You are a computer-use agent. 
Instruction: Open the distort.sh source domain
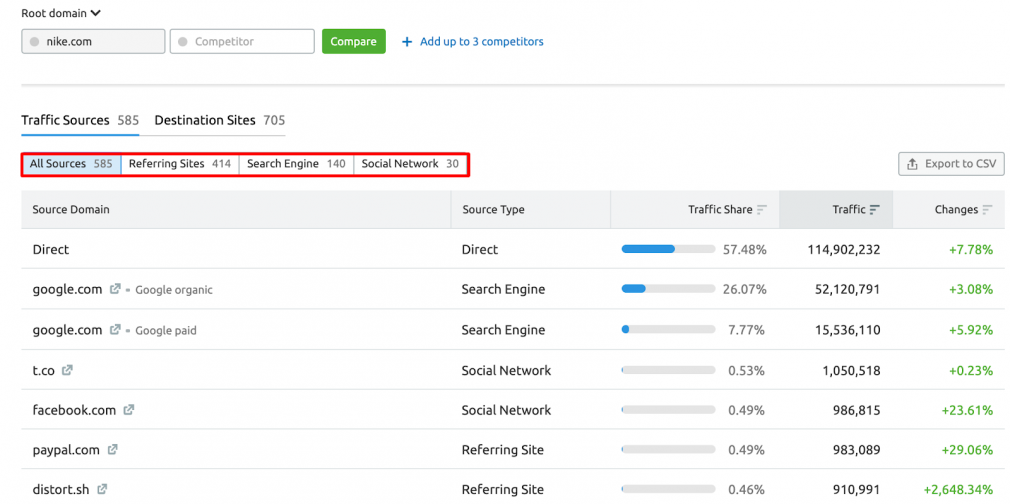61,489
